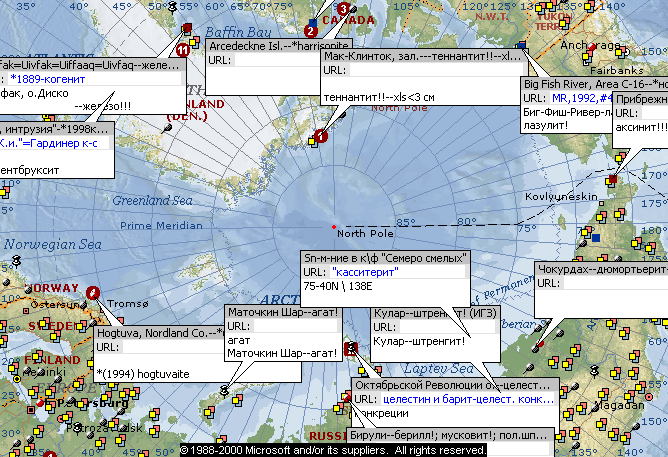This screenshot has width=668, height=457.
Task: Select red circle pin numbered 1
Action: coord(321,136)
